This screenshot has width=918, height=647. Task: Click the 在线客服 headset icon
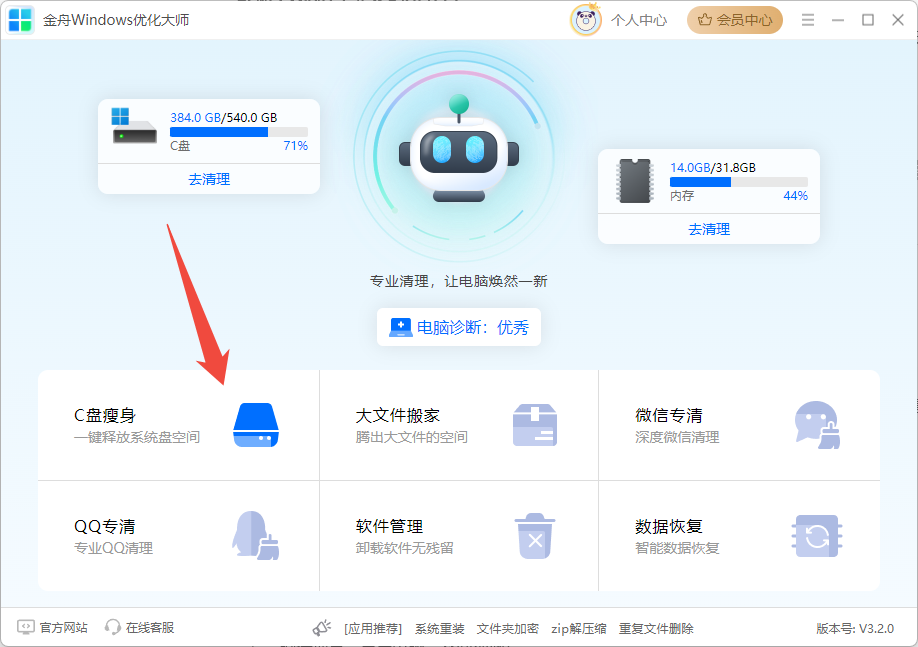point(112,627)
